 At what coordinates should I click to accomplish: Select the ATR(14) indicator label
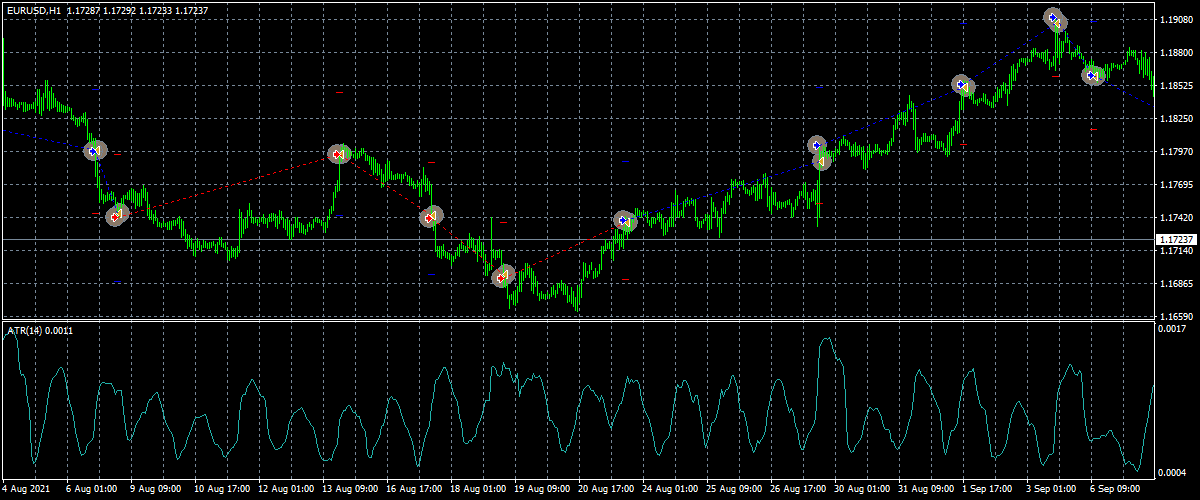click(x=38, y=330)
